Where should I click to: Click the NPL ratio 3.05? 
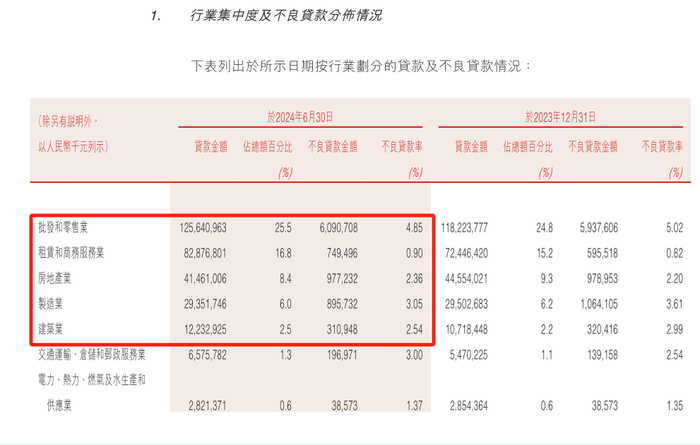(414, 304)
